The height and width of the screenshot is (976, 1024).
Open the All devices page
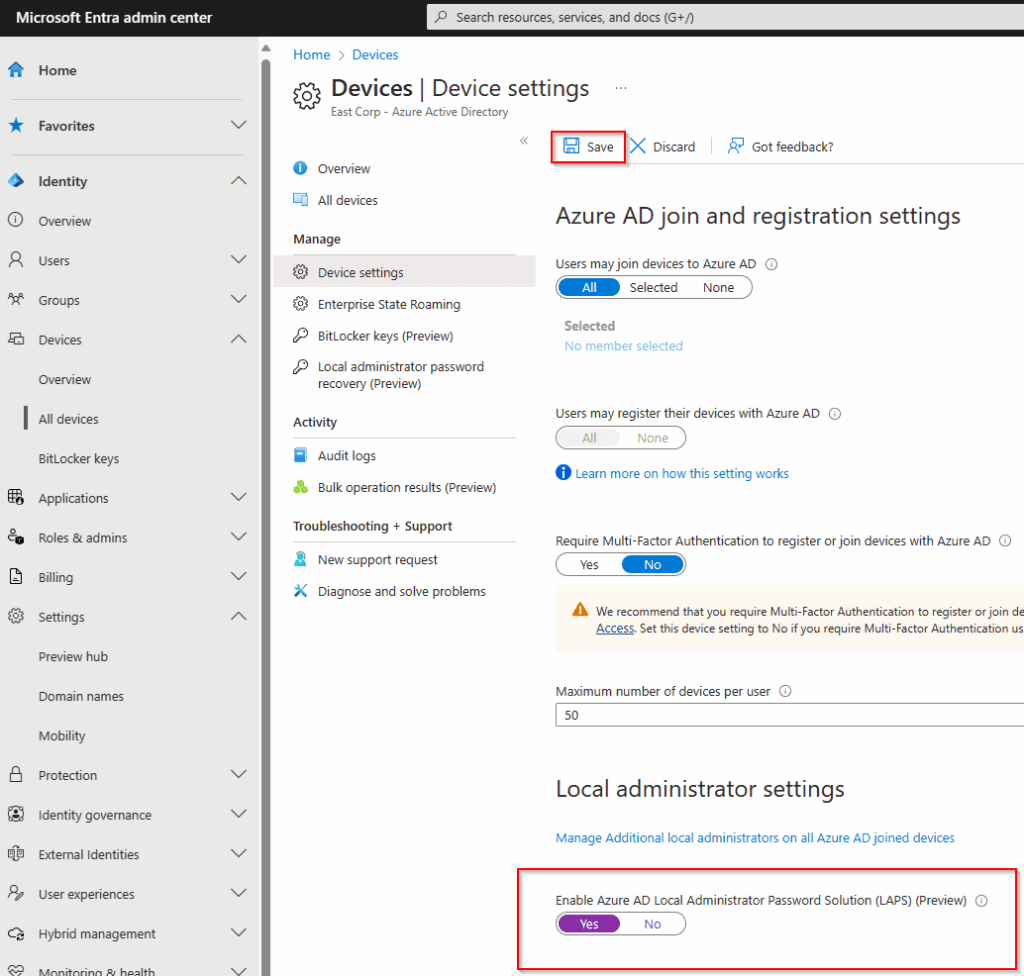(x=347, y=200)
